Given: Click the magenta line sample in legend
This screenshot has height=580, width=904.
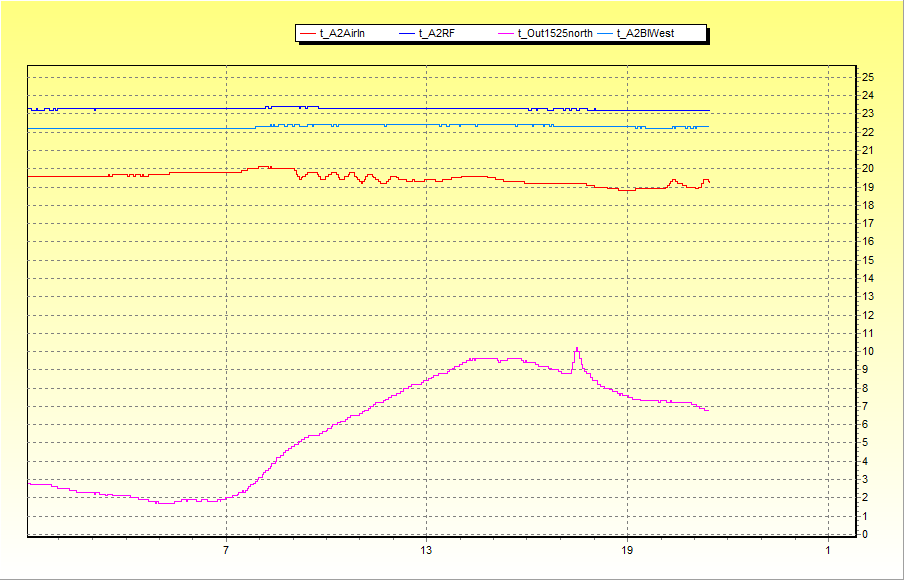Looking at the screenshot, I should click(506, 34).
